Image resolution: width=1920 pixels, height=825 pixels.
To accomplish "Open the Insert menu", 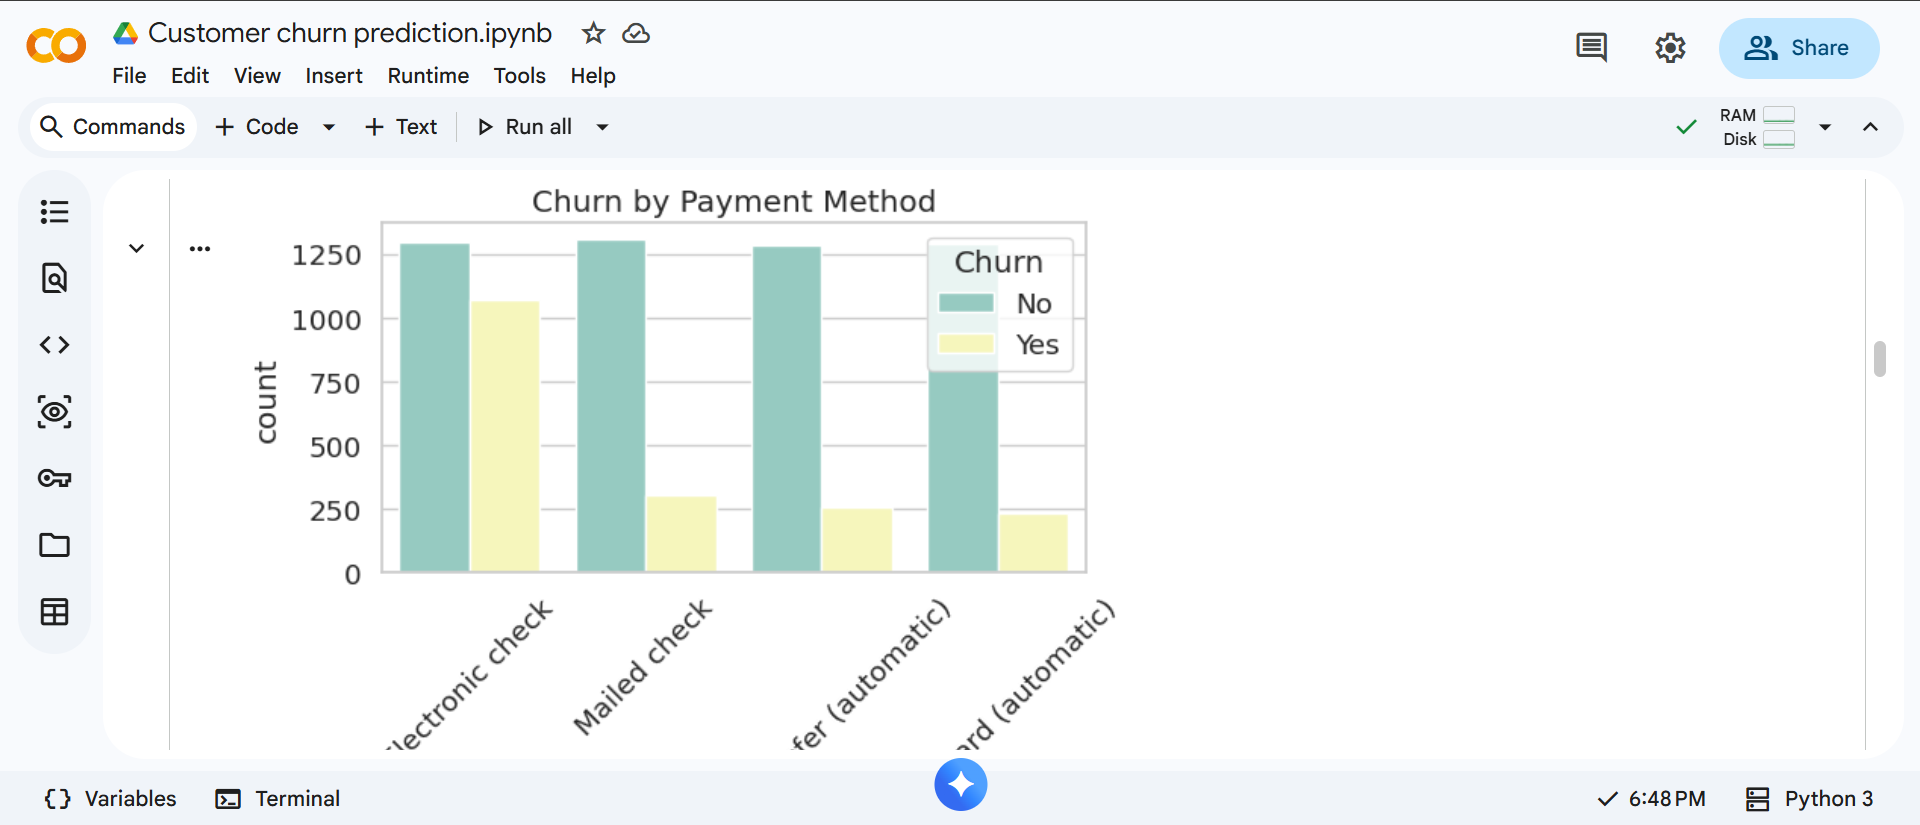I will tap(333, 76).
